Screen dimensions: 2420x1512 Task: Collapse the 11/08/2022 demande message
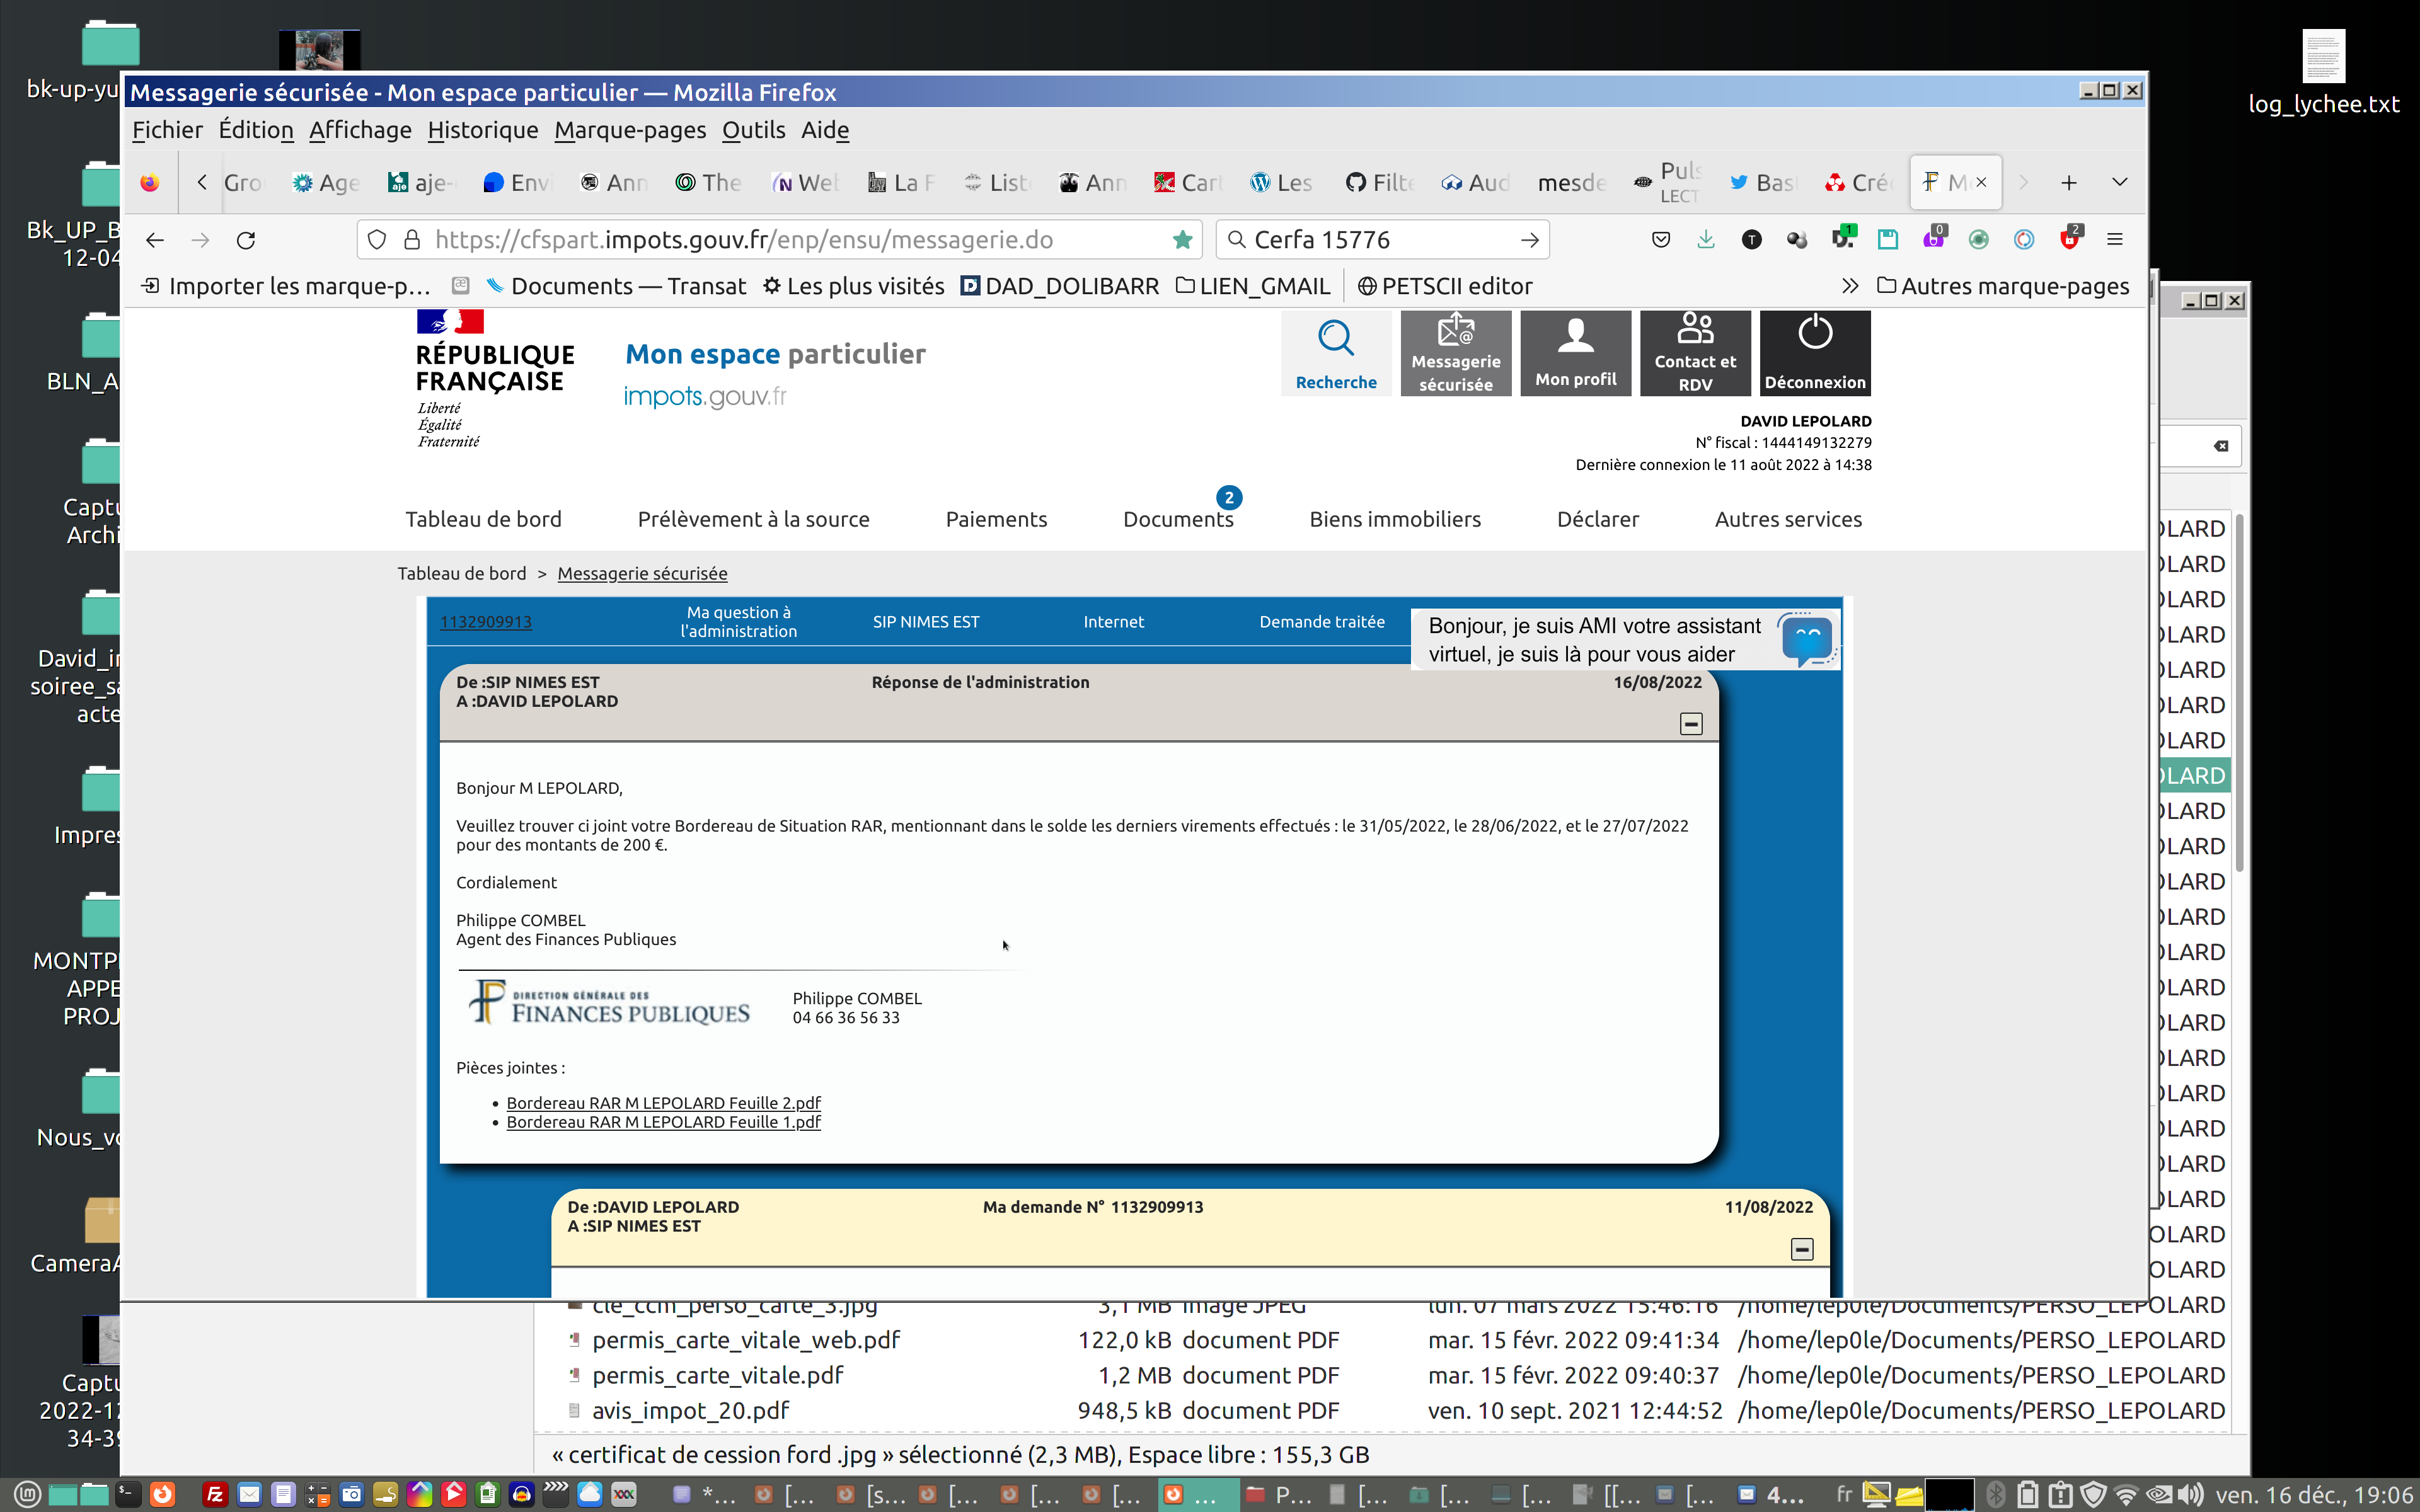point(1801,1249)
